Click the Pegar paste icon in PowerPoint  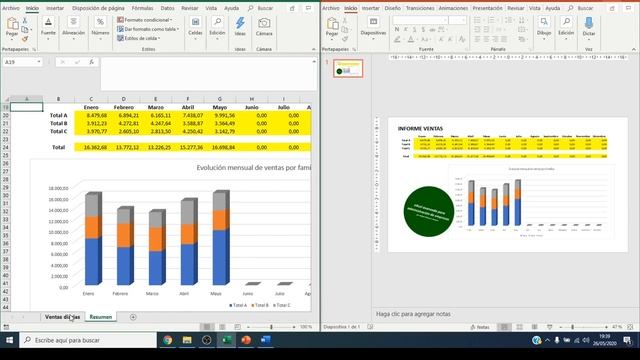[x=332, y=24]
